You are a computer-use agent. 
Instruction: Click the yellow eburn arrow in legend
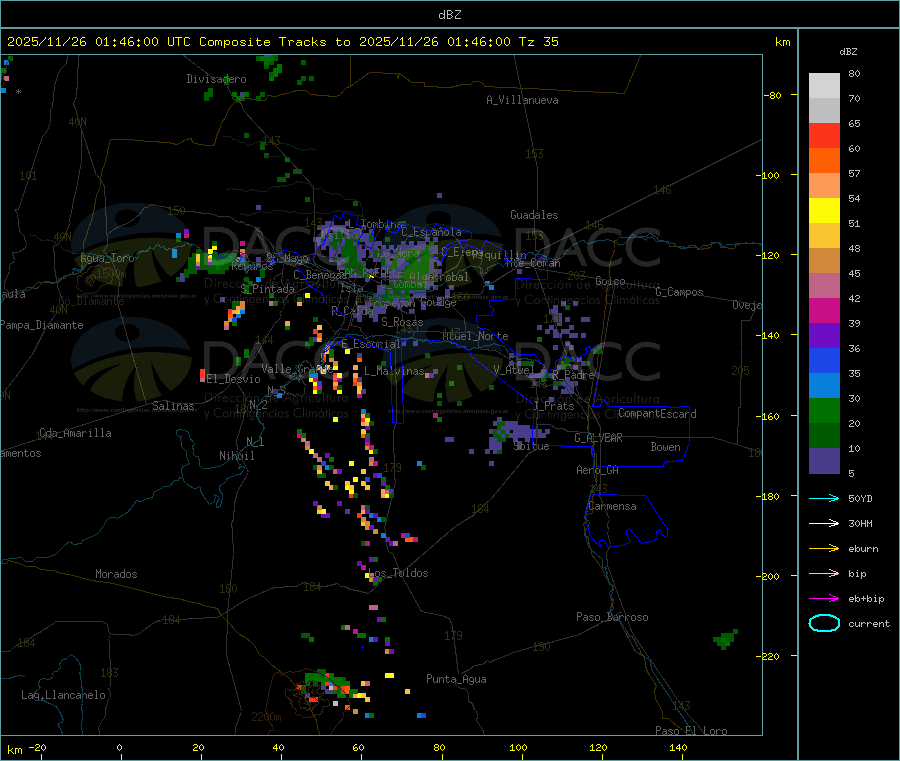tap(824, 548)
